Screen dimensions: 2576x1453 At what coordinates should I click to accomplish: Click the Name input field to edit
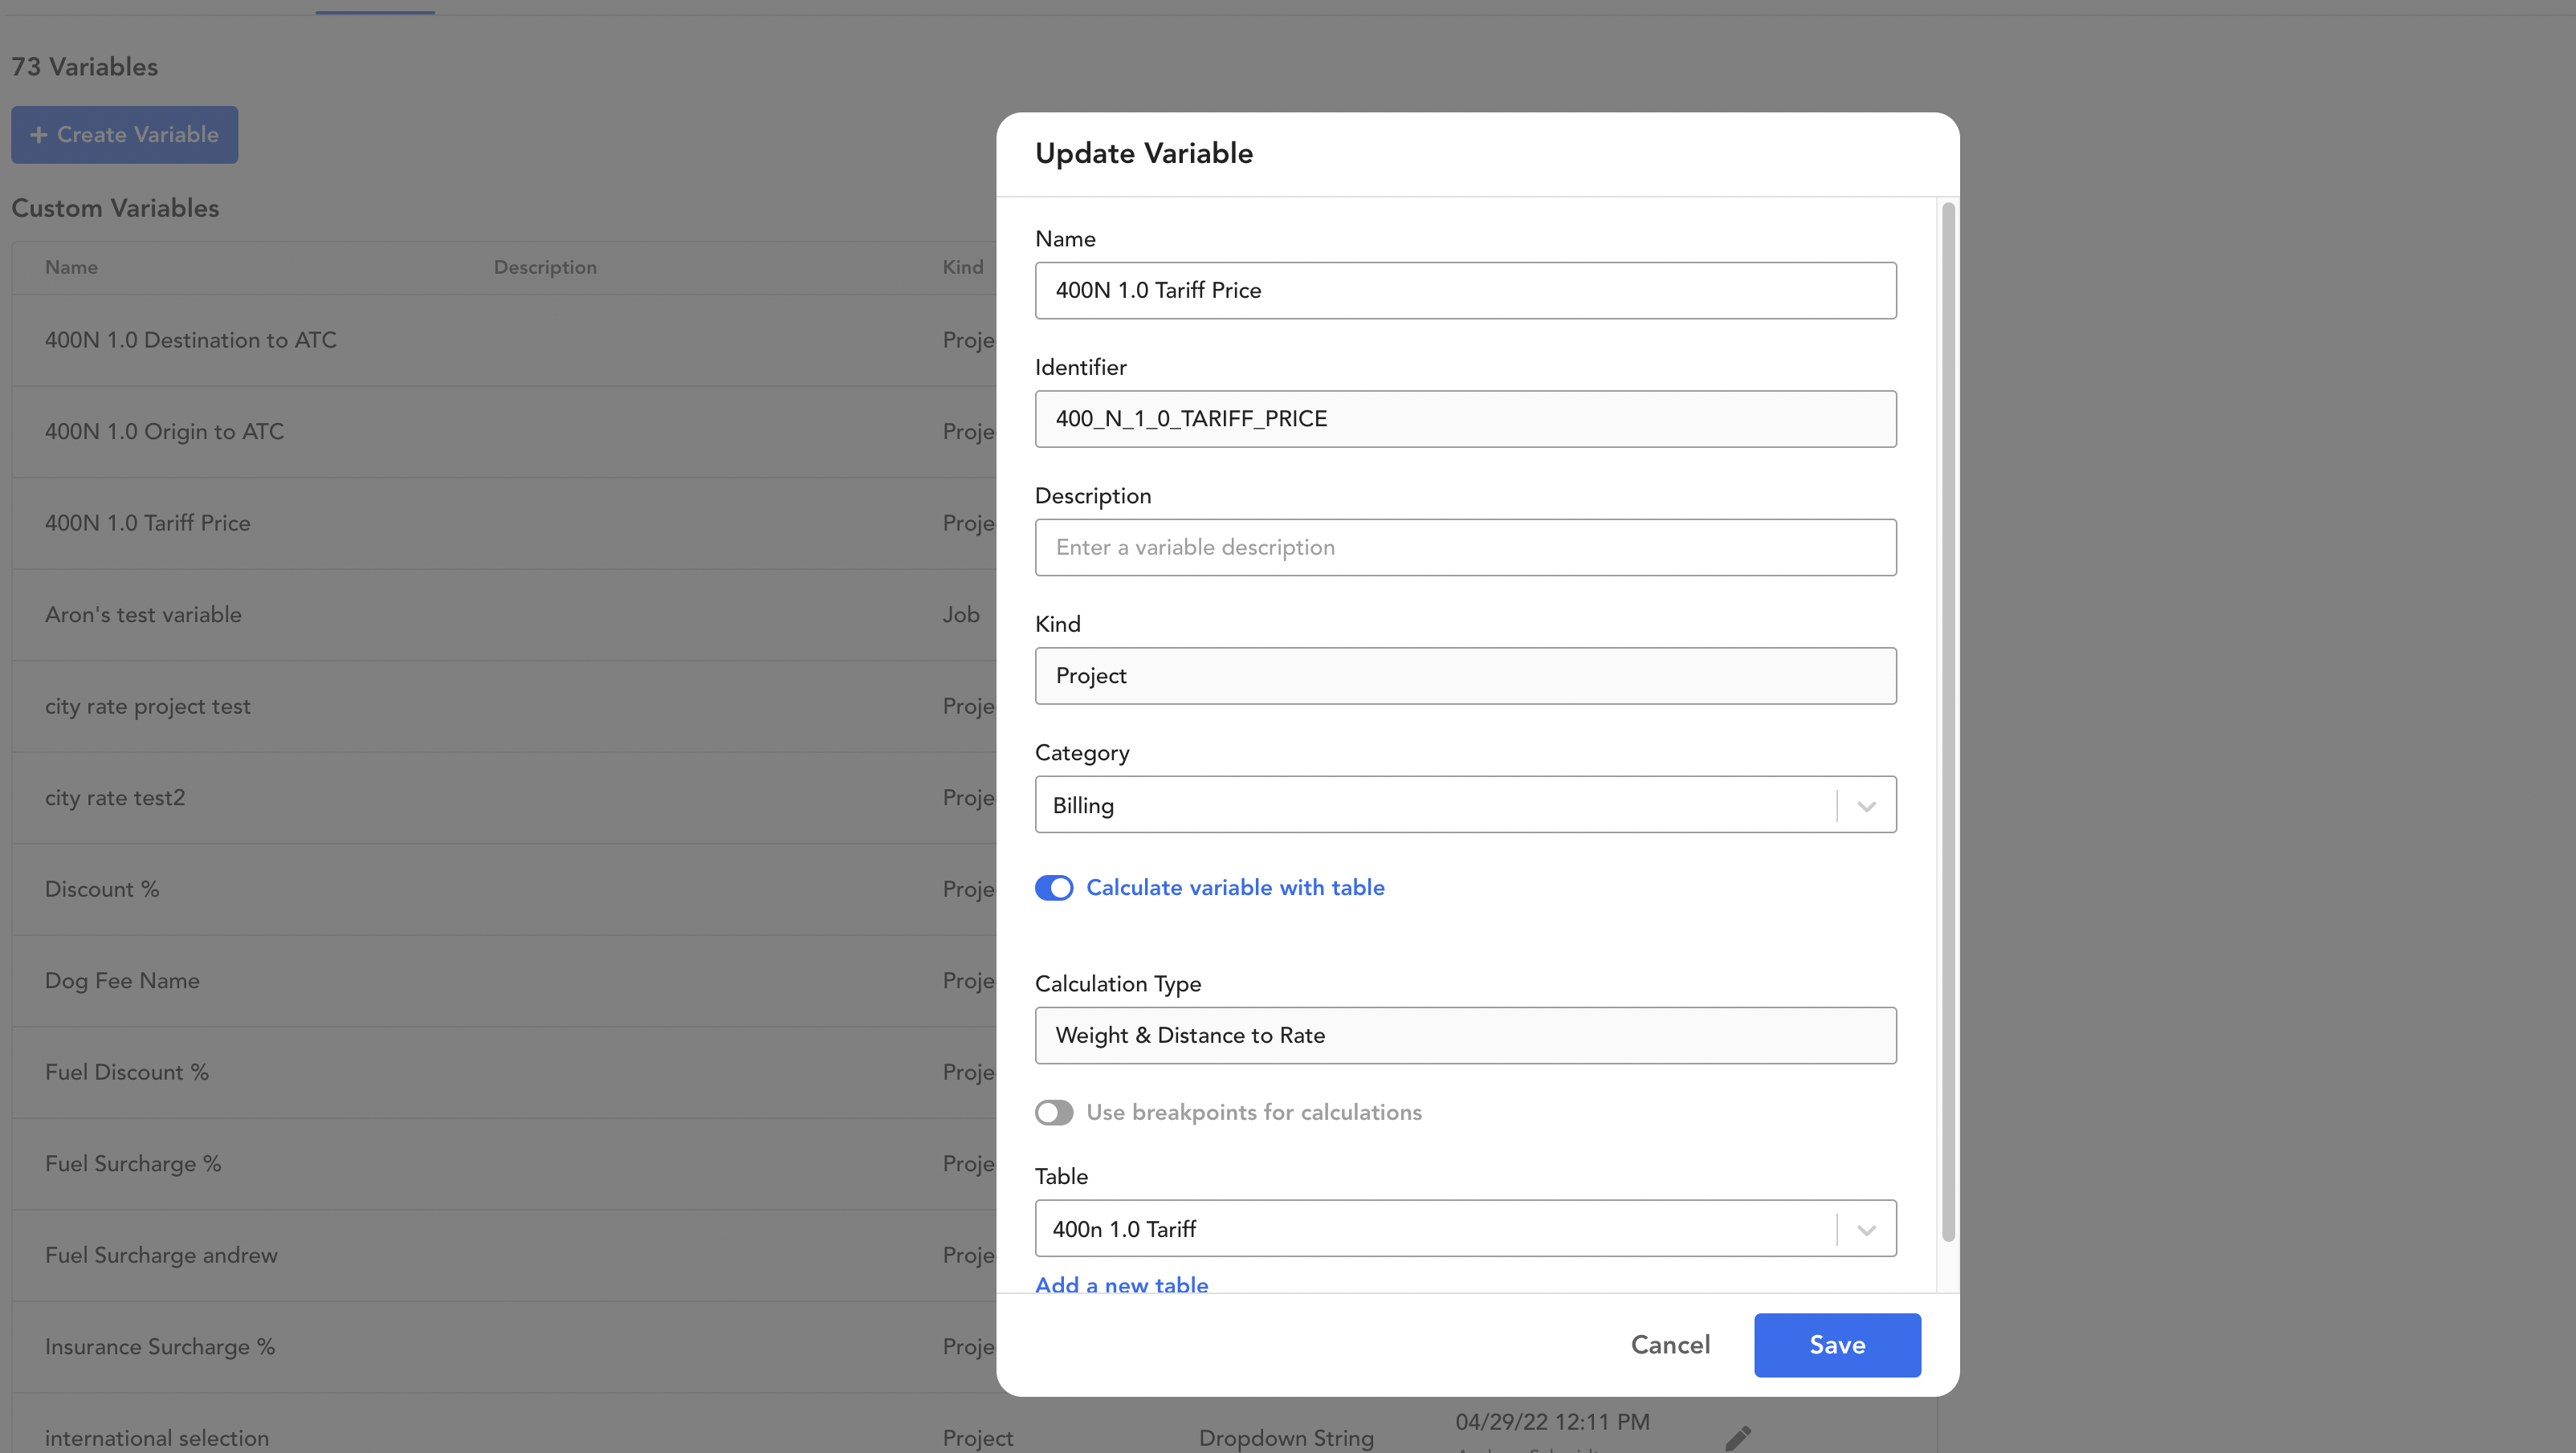point(1465,288)
